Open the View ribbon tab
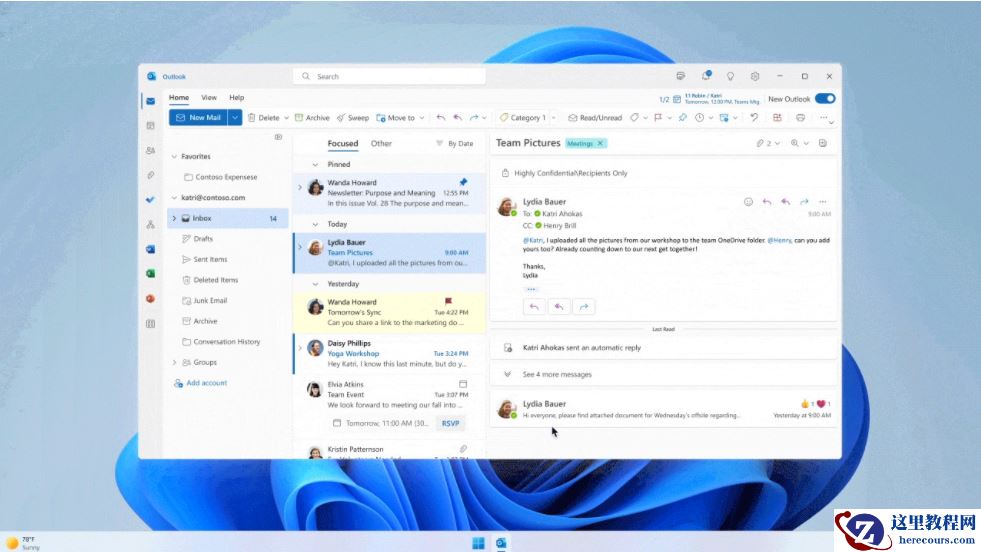Image resolution: width=981 pixels, height=552 pixels. 209,98
